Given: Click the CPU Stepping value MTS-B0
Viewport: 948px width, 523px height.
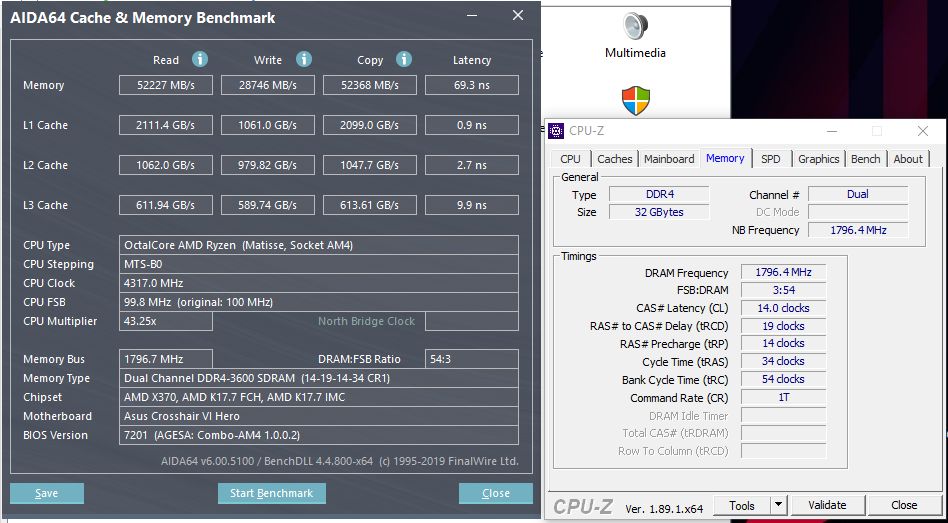Looking at the screenshot, I should [319, 264].
